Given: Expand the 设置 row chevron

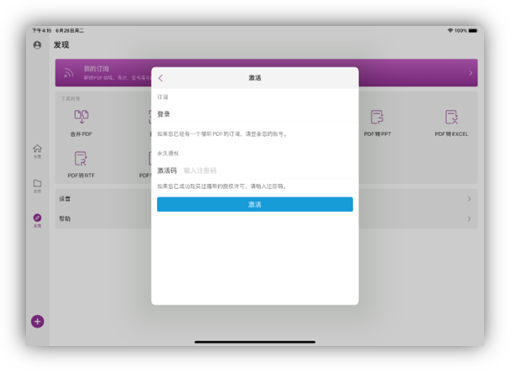Looking at the screenshot, I should (469, 199).
